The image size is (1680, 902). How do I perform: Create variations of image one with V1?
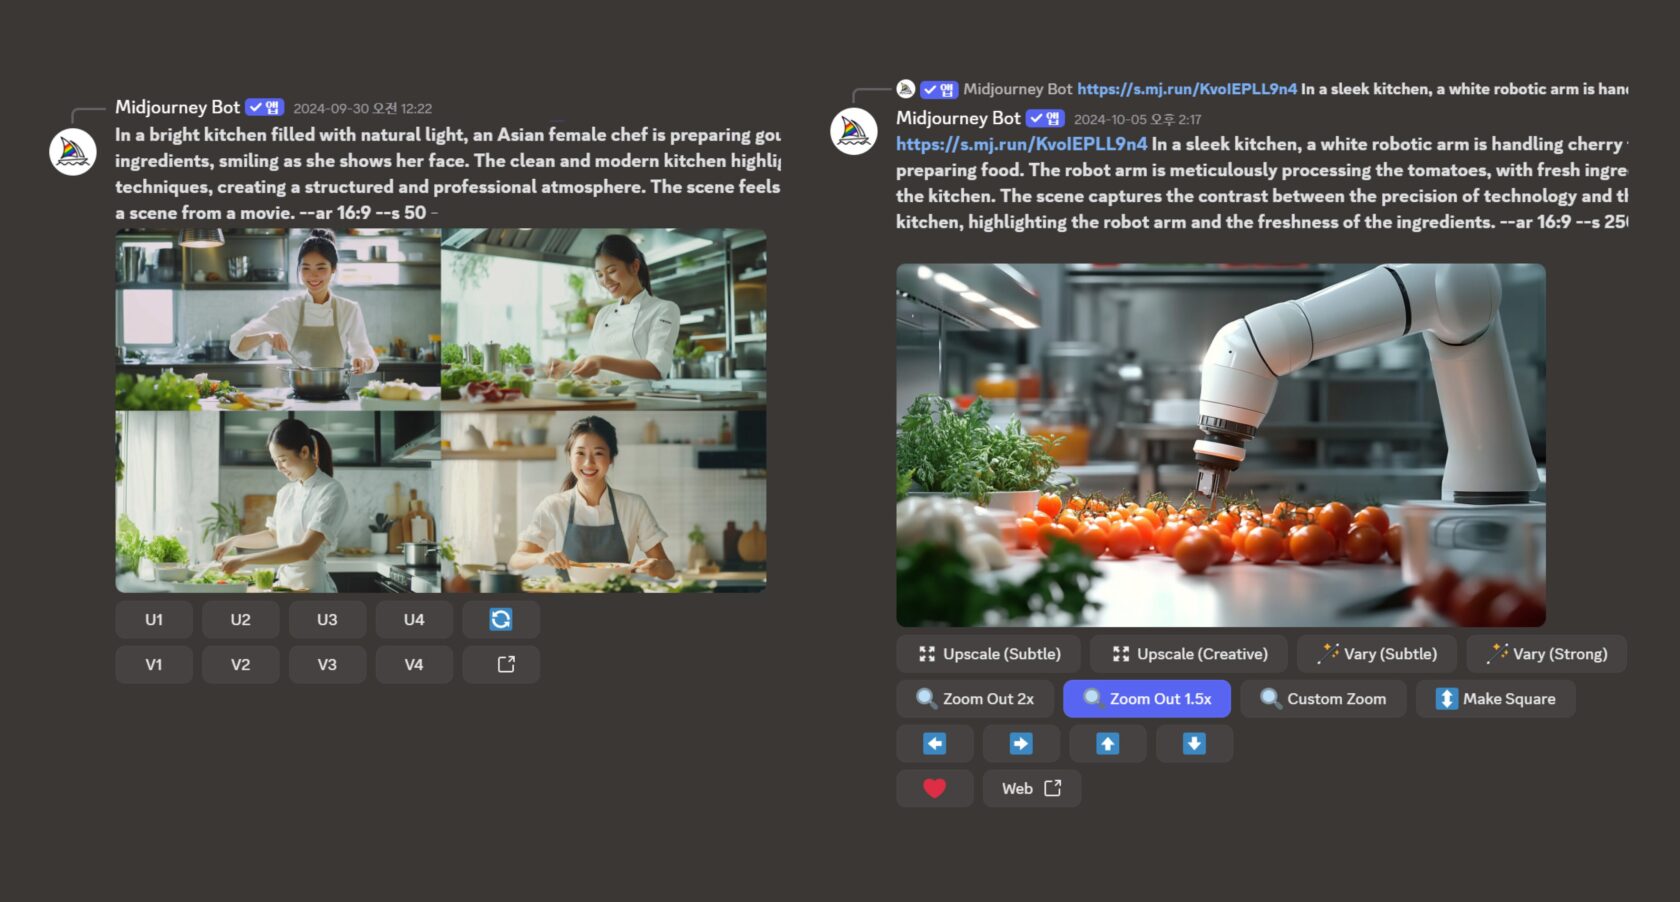[x=154, y=664]
